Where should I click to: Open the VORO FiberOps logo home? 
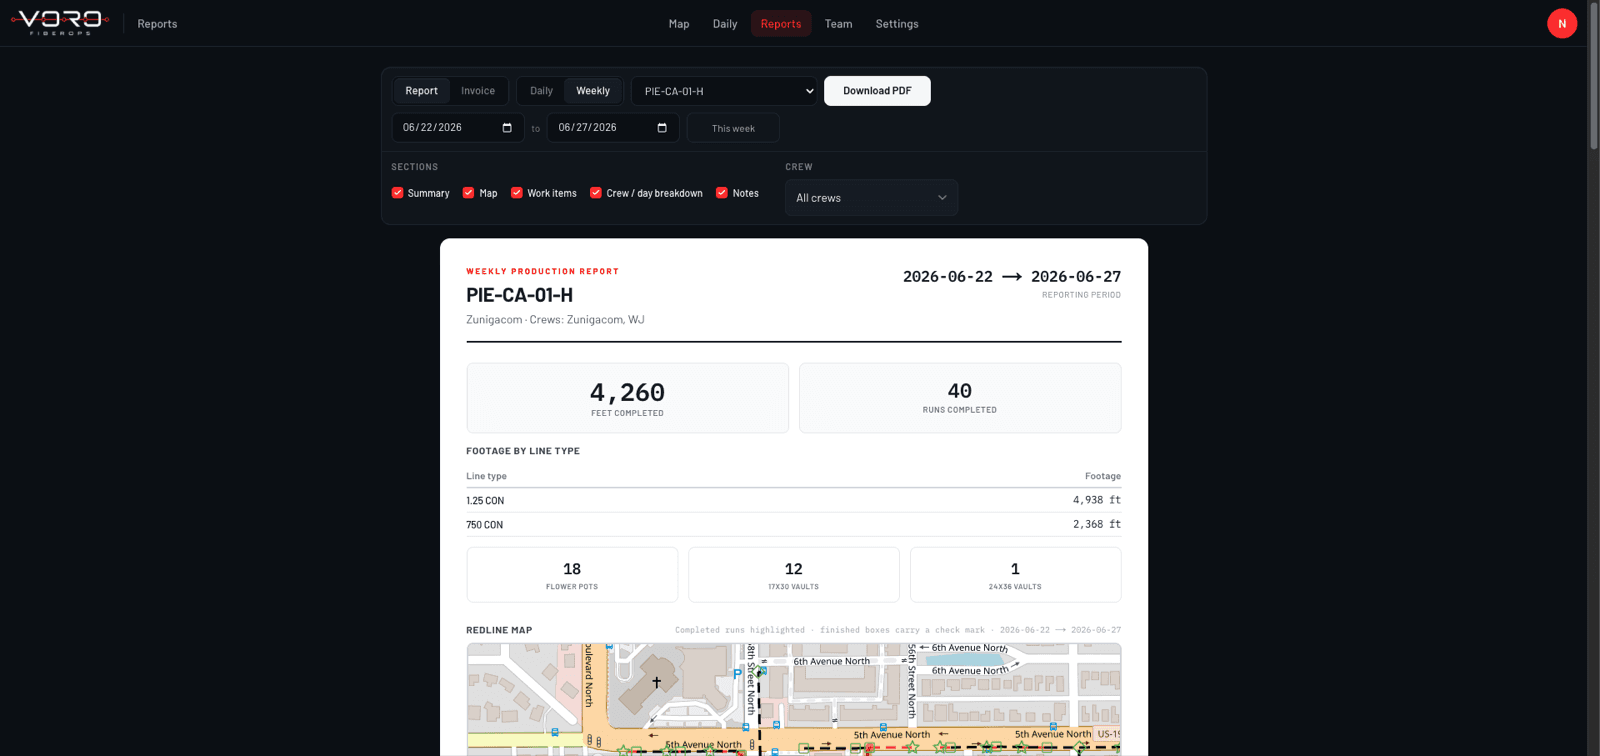pyautogui.click(x=60, y=22)
